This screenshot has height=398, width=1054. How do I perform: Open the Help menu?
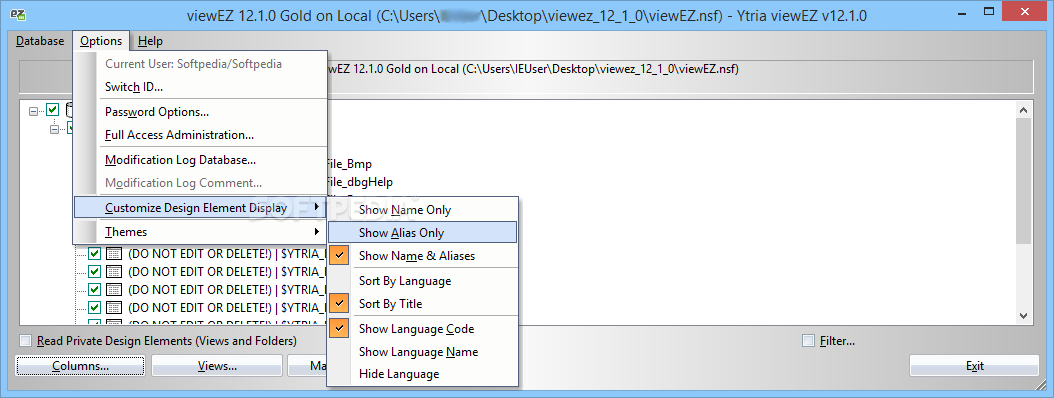tap(150, 41)
